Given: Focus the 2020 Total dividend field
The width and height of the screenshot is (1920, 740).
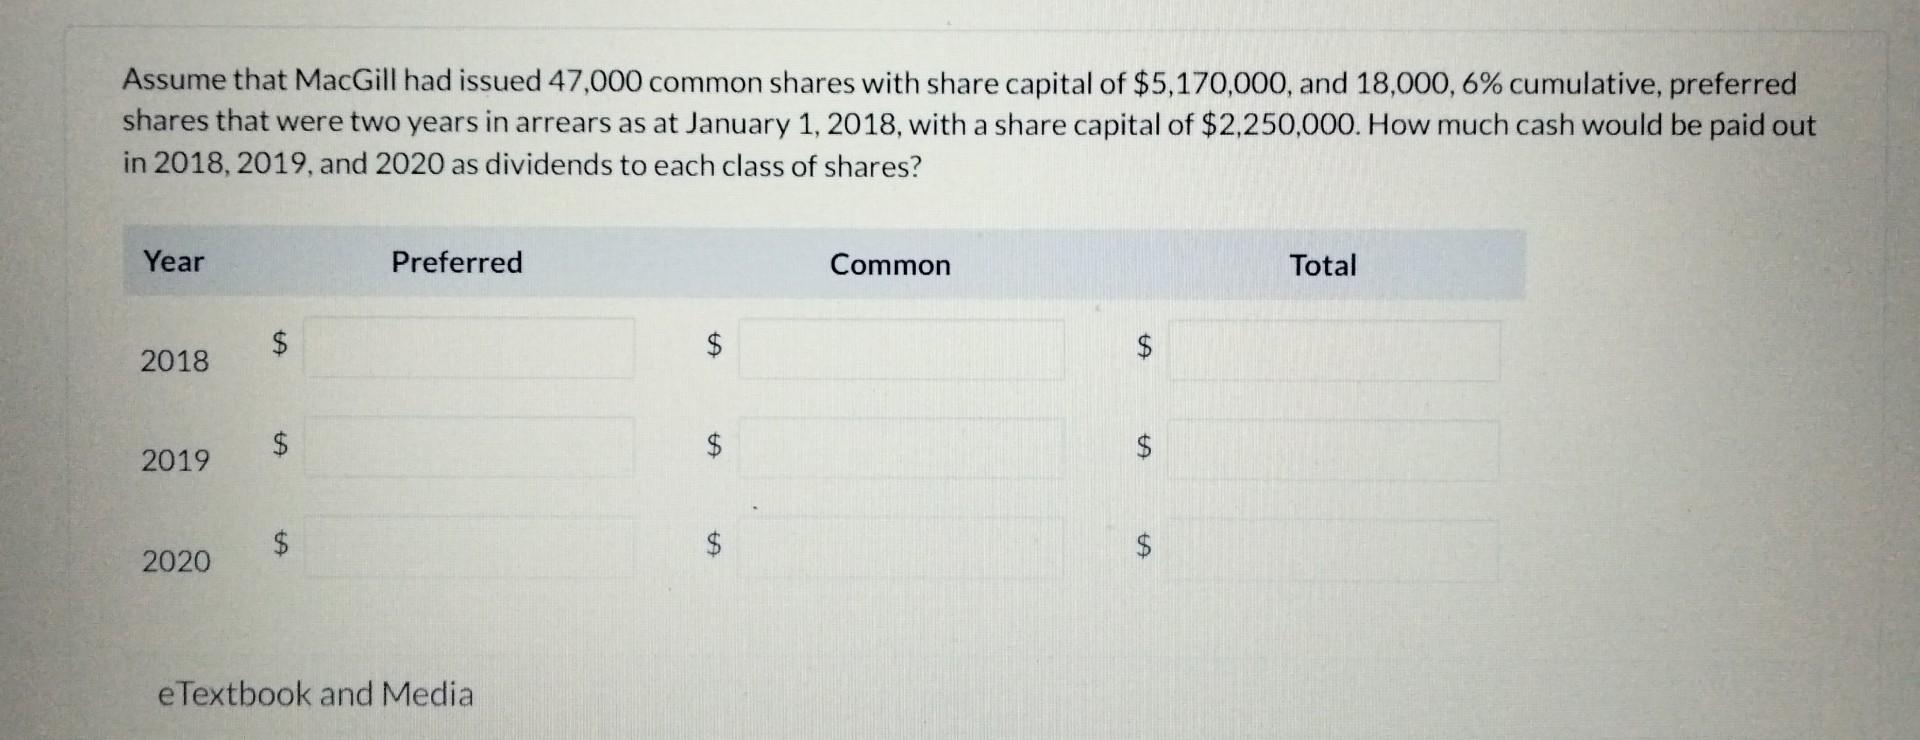Looking at the screenshot, I should (1334, 549).
